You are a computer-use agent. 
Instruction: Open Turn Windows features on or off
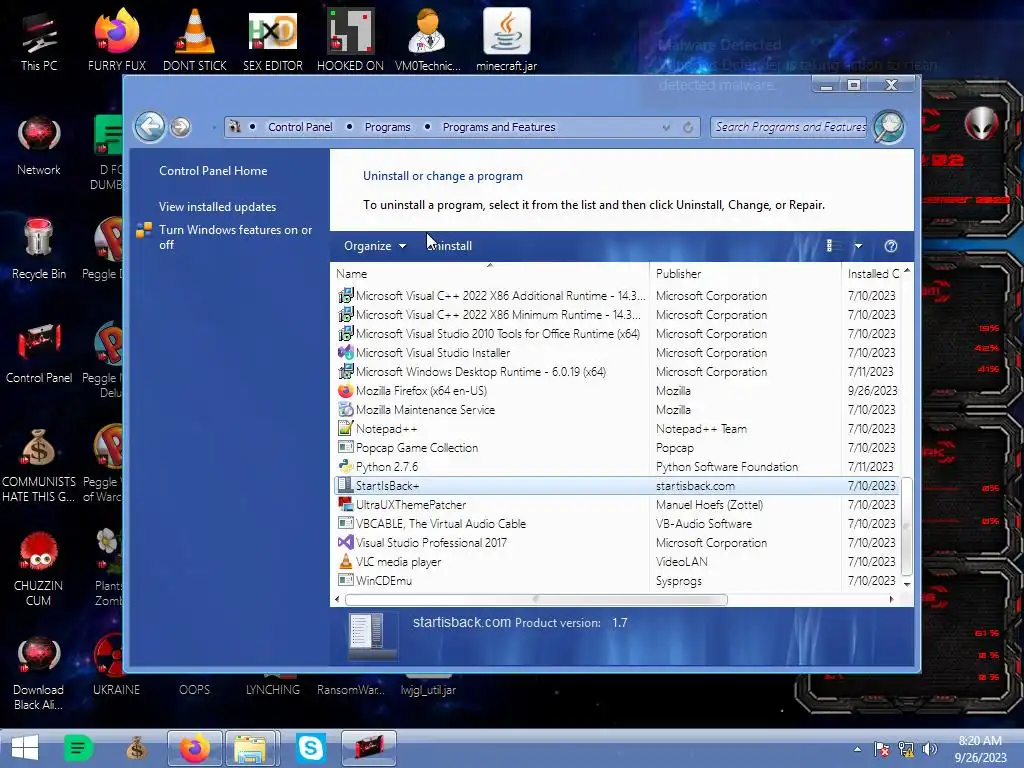pos(235,237)
